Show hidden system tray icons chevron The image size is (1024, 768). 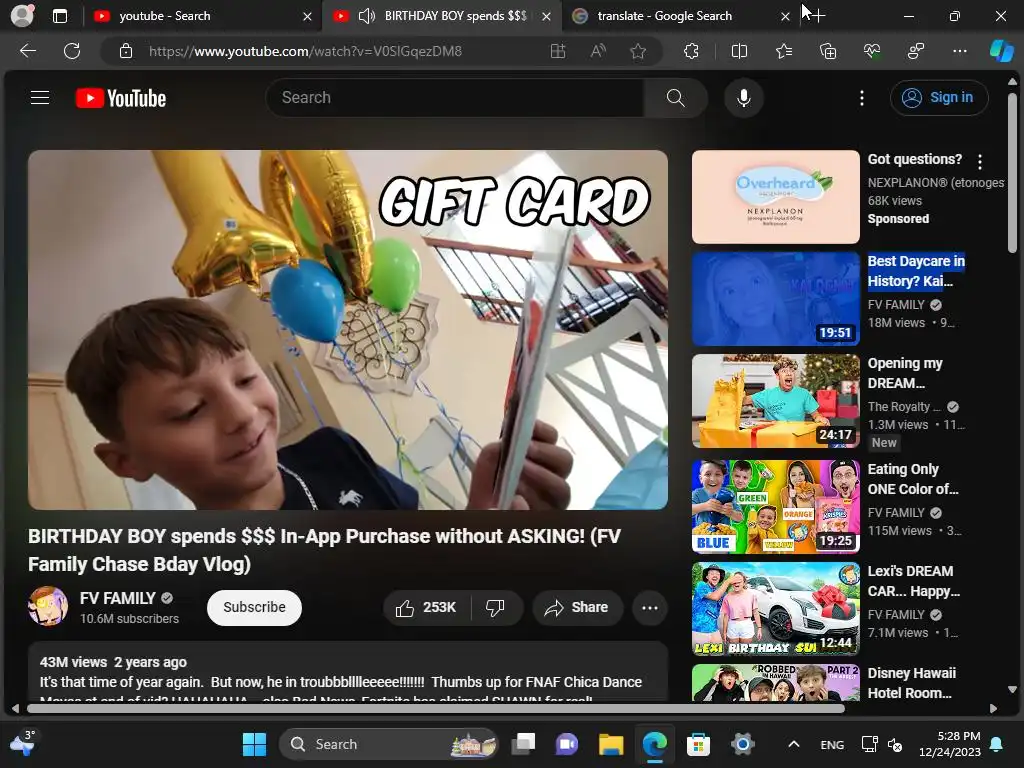(793, 744)
